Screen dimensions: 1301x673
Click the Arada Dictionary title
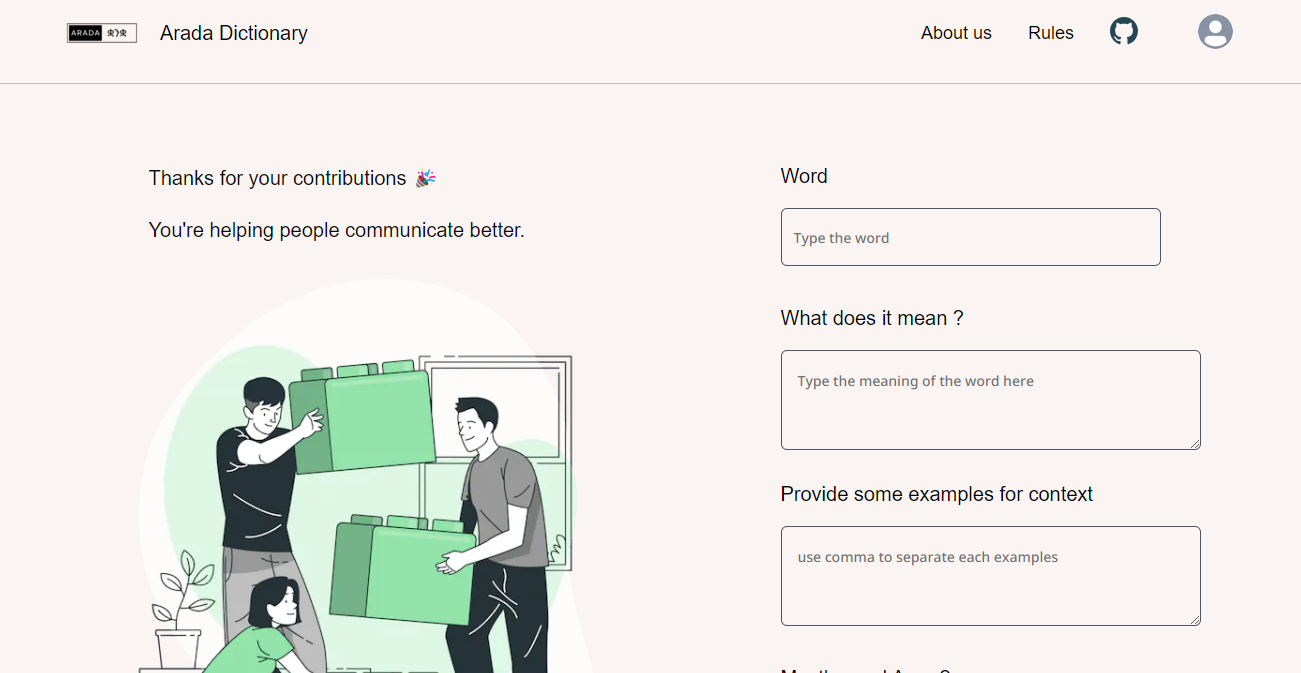(x=234, y=33)
